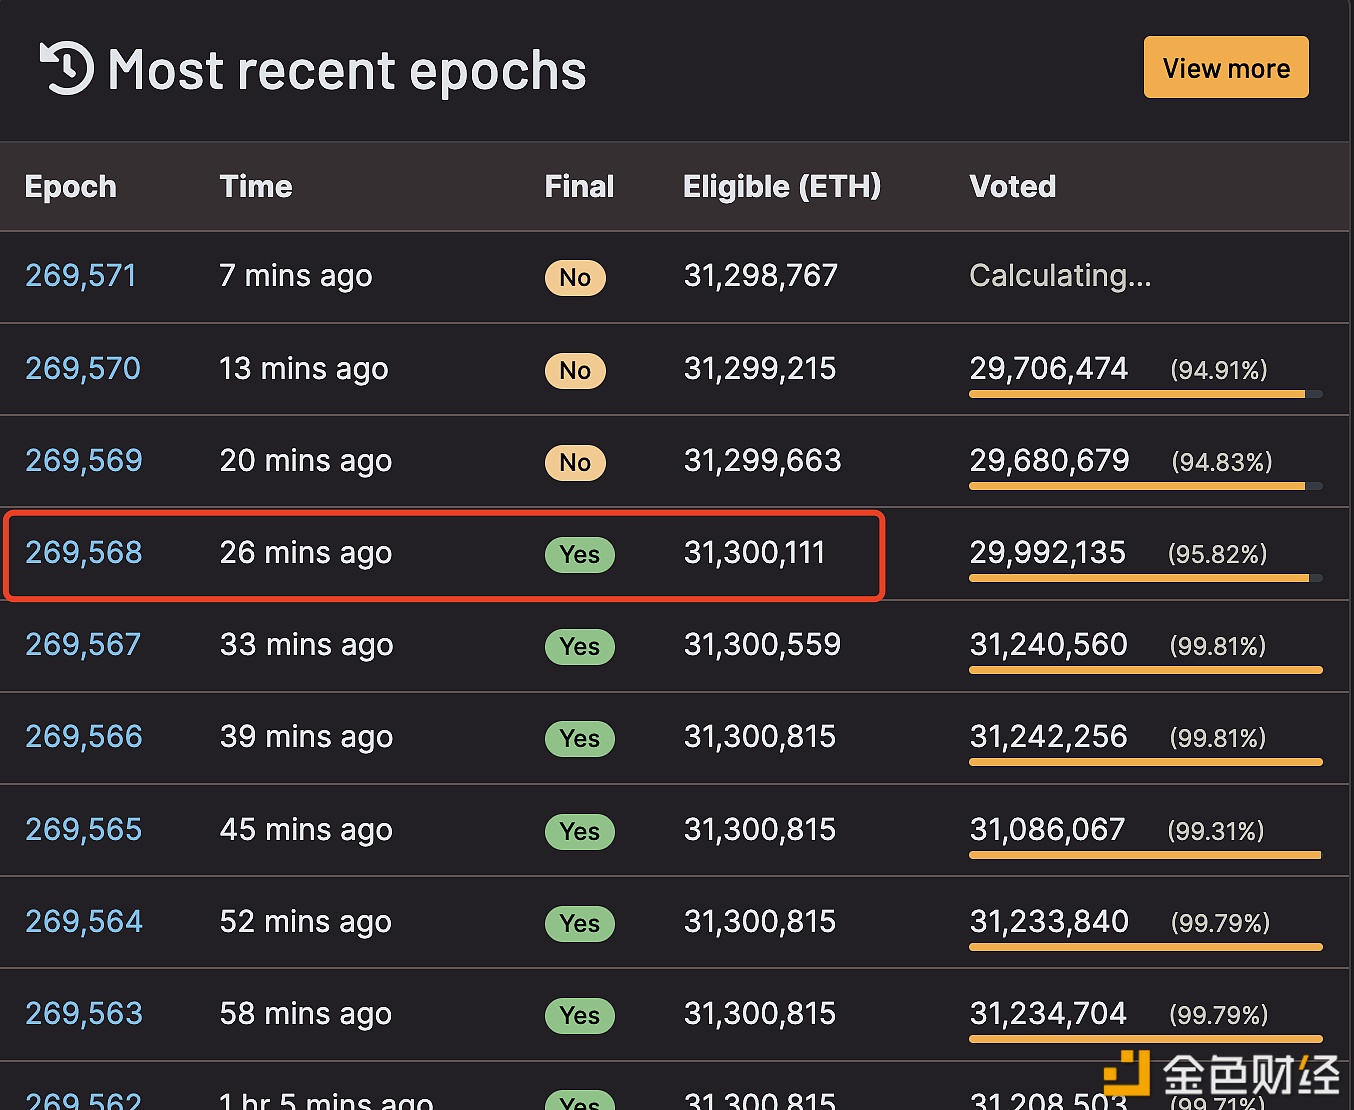View epoch 269,564 details
Screen dimensions: 1354x1110
coord(84,922)
